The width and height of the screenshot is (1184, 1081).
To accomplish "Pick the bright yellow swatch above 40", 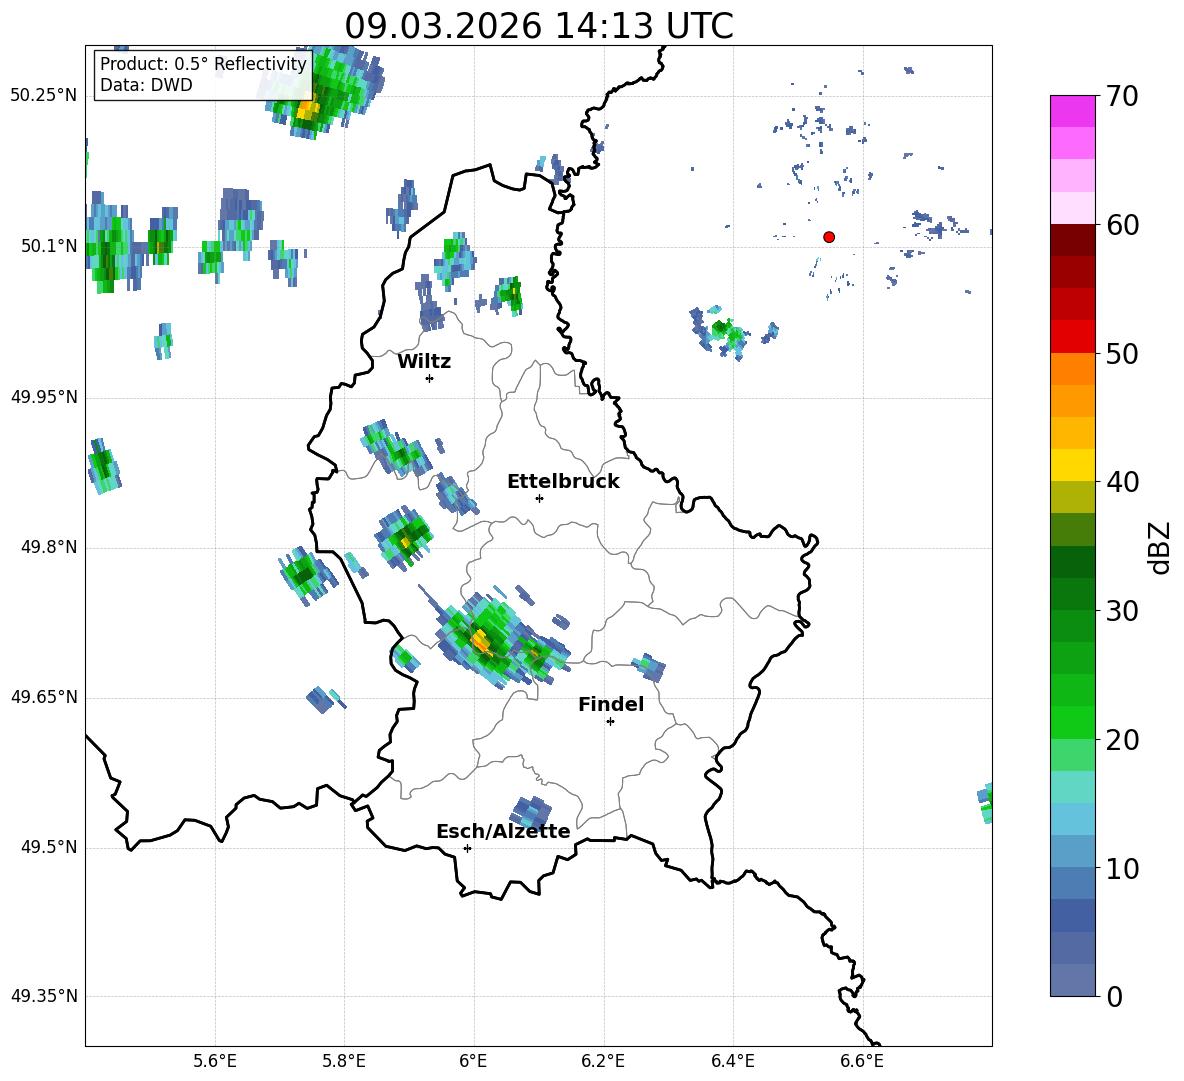I will tap(1073, 465).
